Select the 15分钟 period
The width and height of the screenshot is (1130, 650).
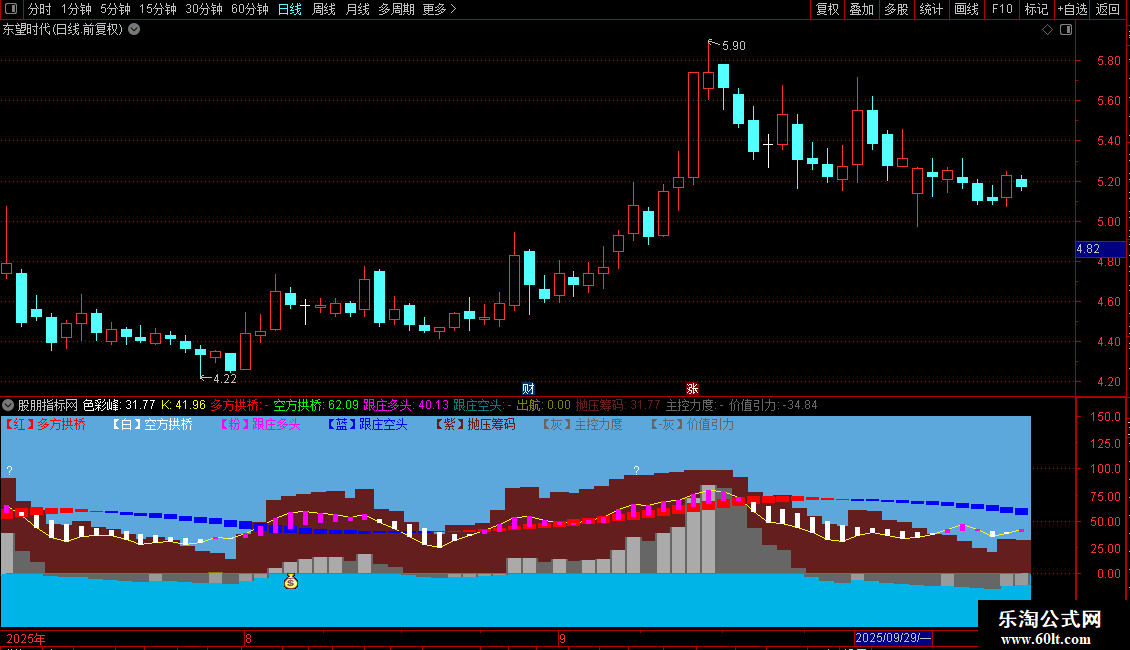tap(158, 9)
